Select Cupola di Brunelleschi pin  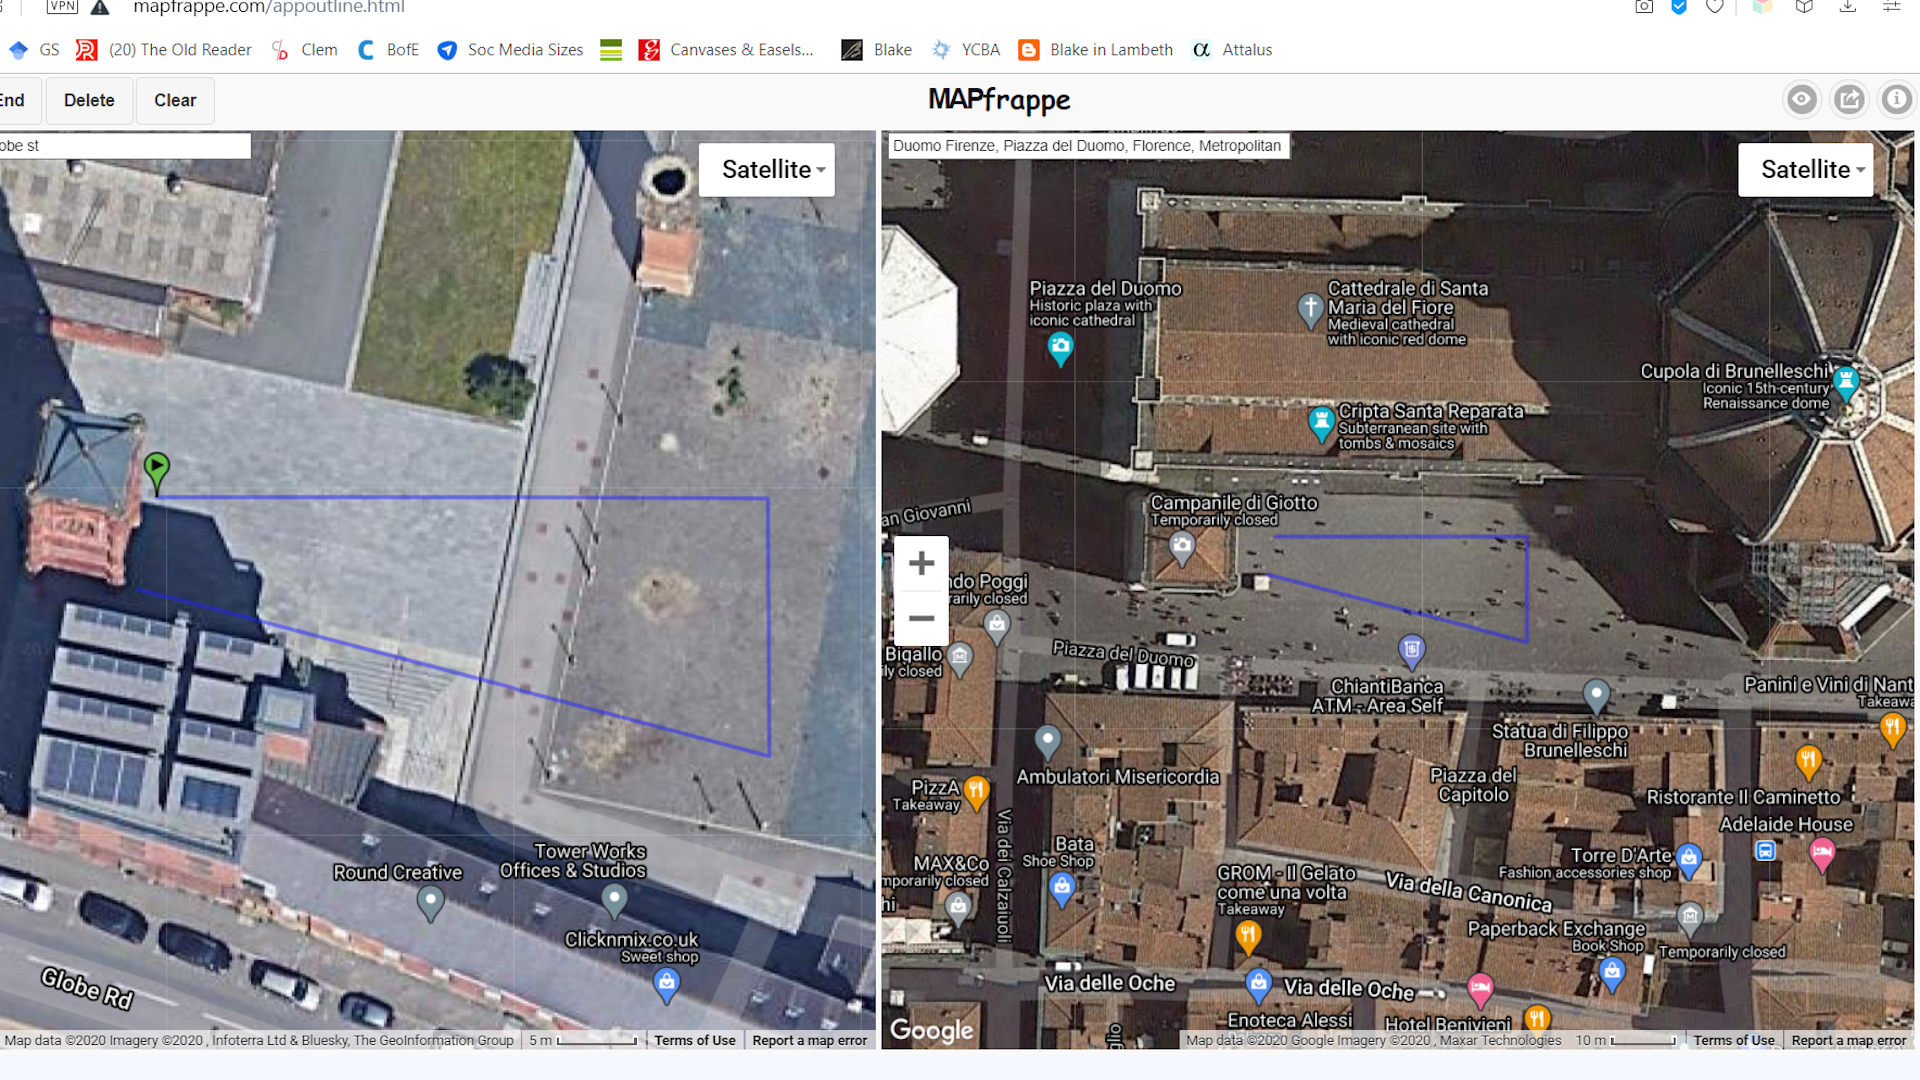[1846, 383]
